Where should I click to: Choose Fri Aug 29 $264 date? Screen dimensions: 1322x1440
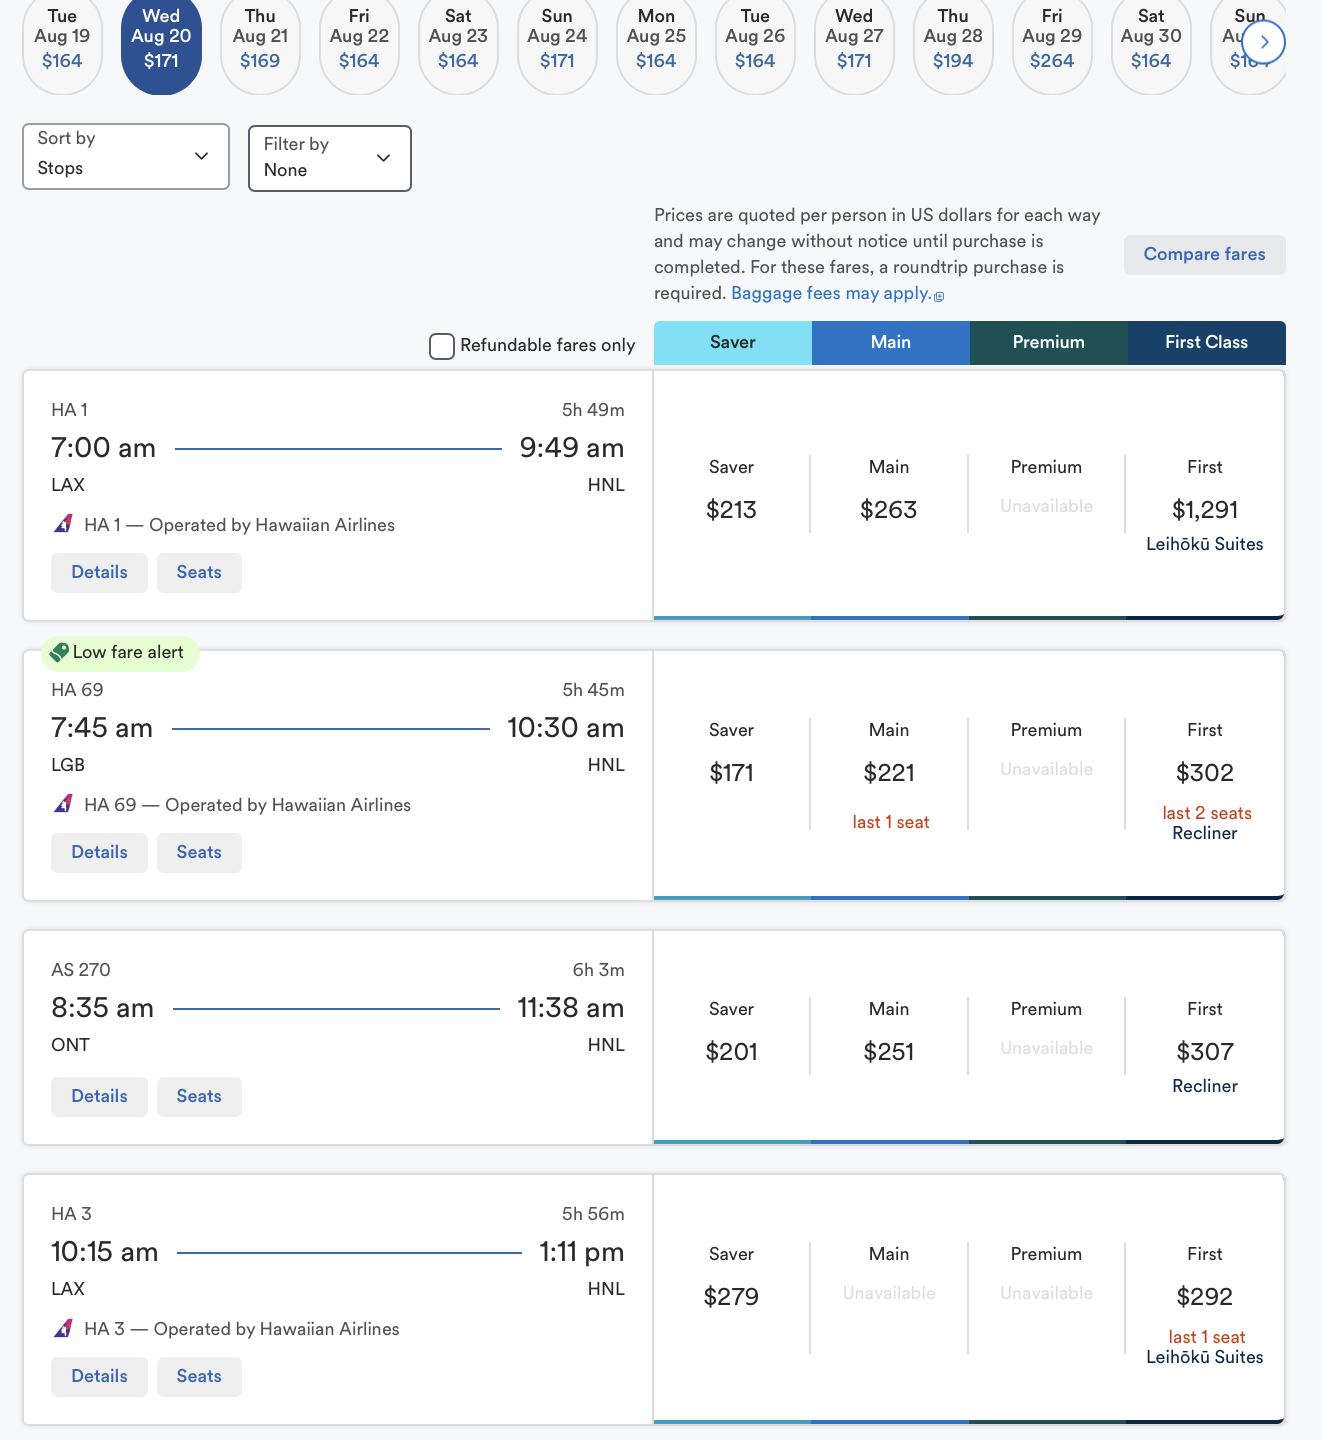tap(1052, 40)
